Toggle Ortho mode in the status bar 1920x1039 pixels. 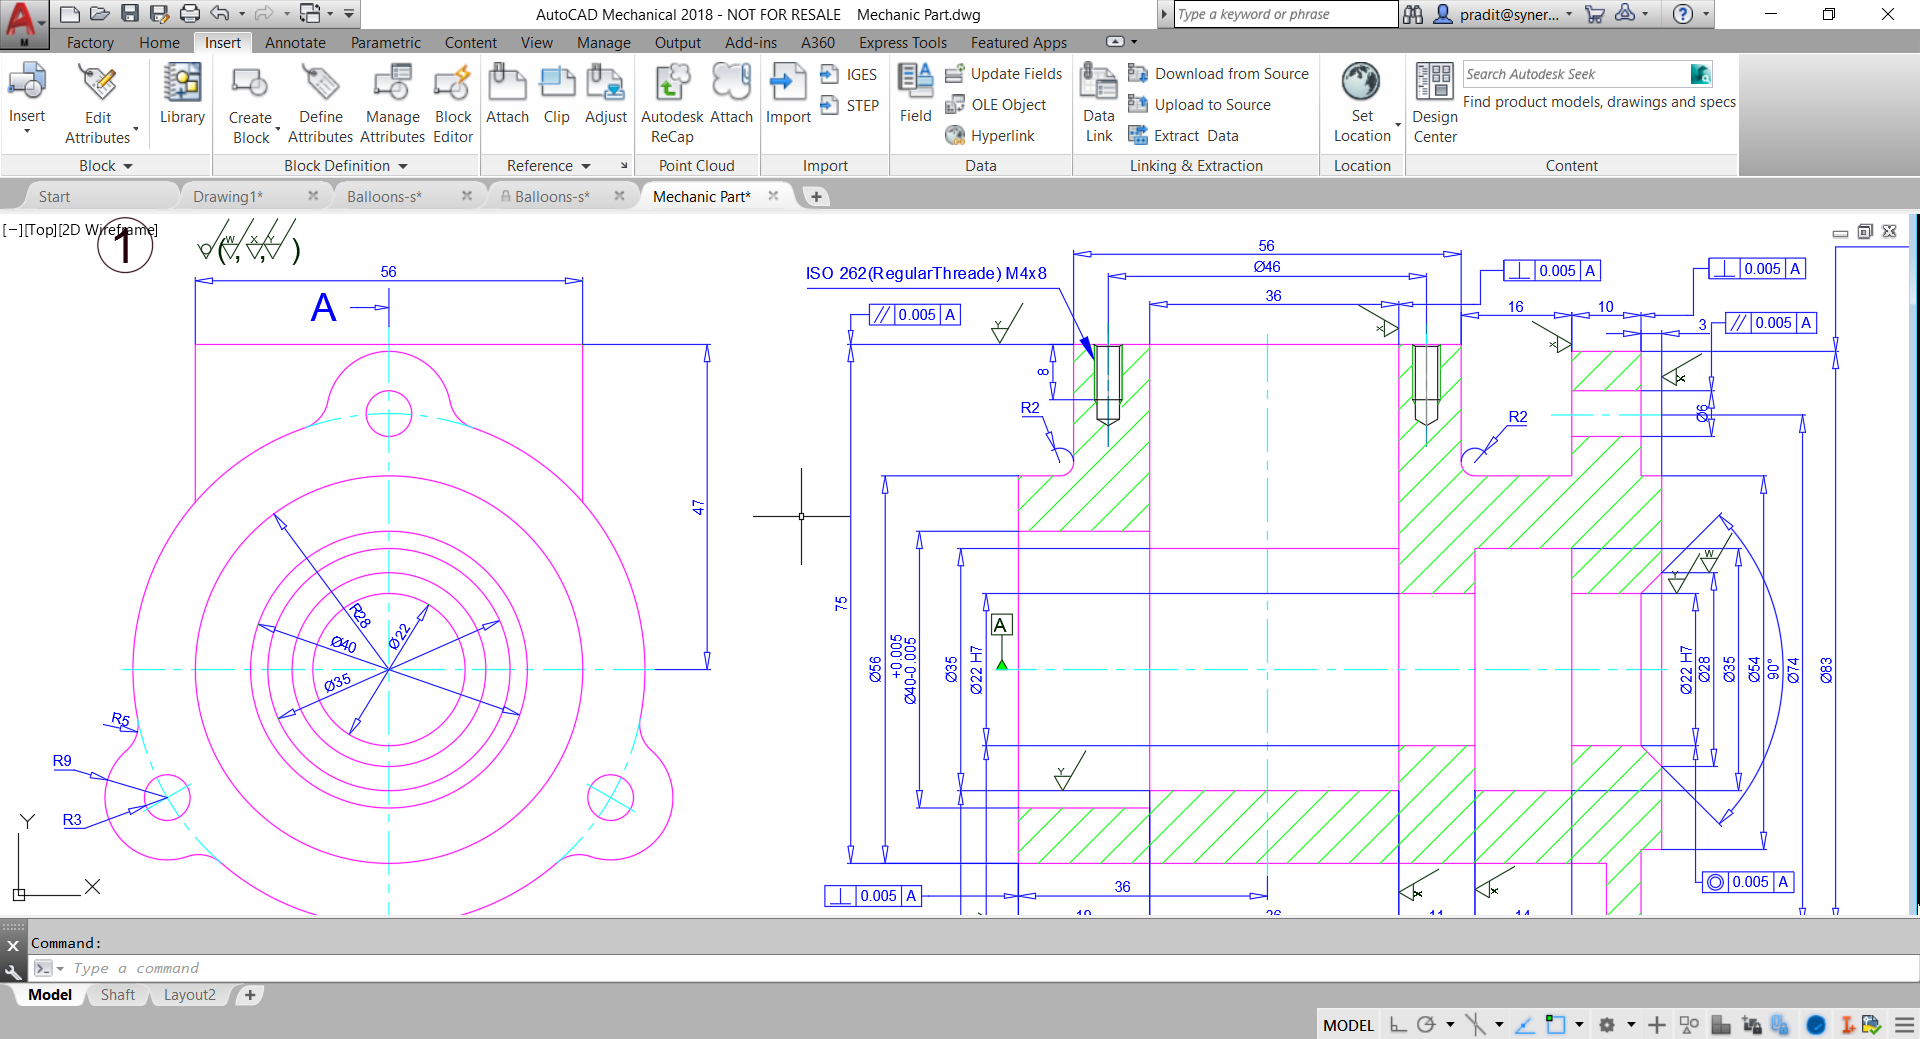(1398, 1024)
